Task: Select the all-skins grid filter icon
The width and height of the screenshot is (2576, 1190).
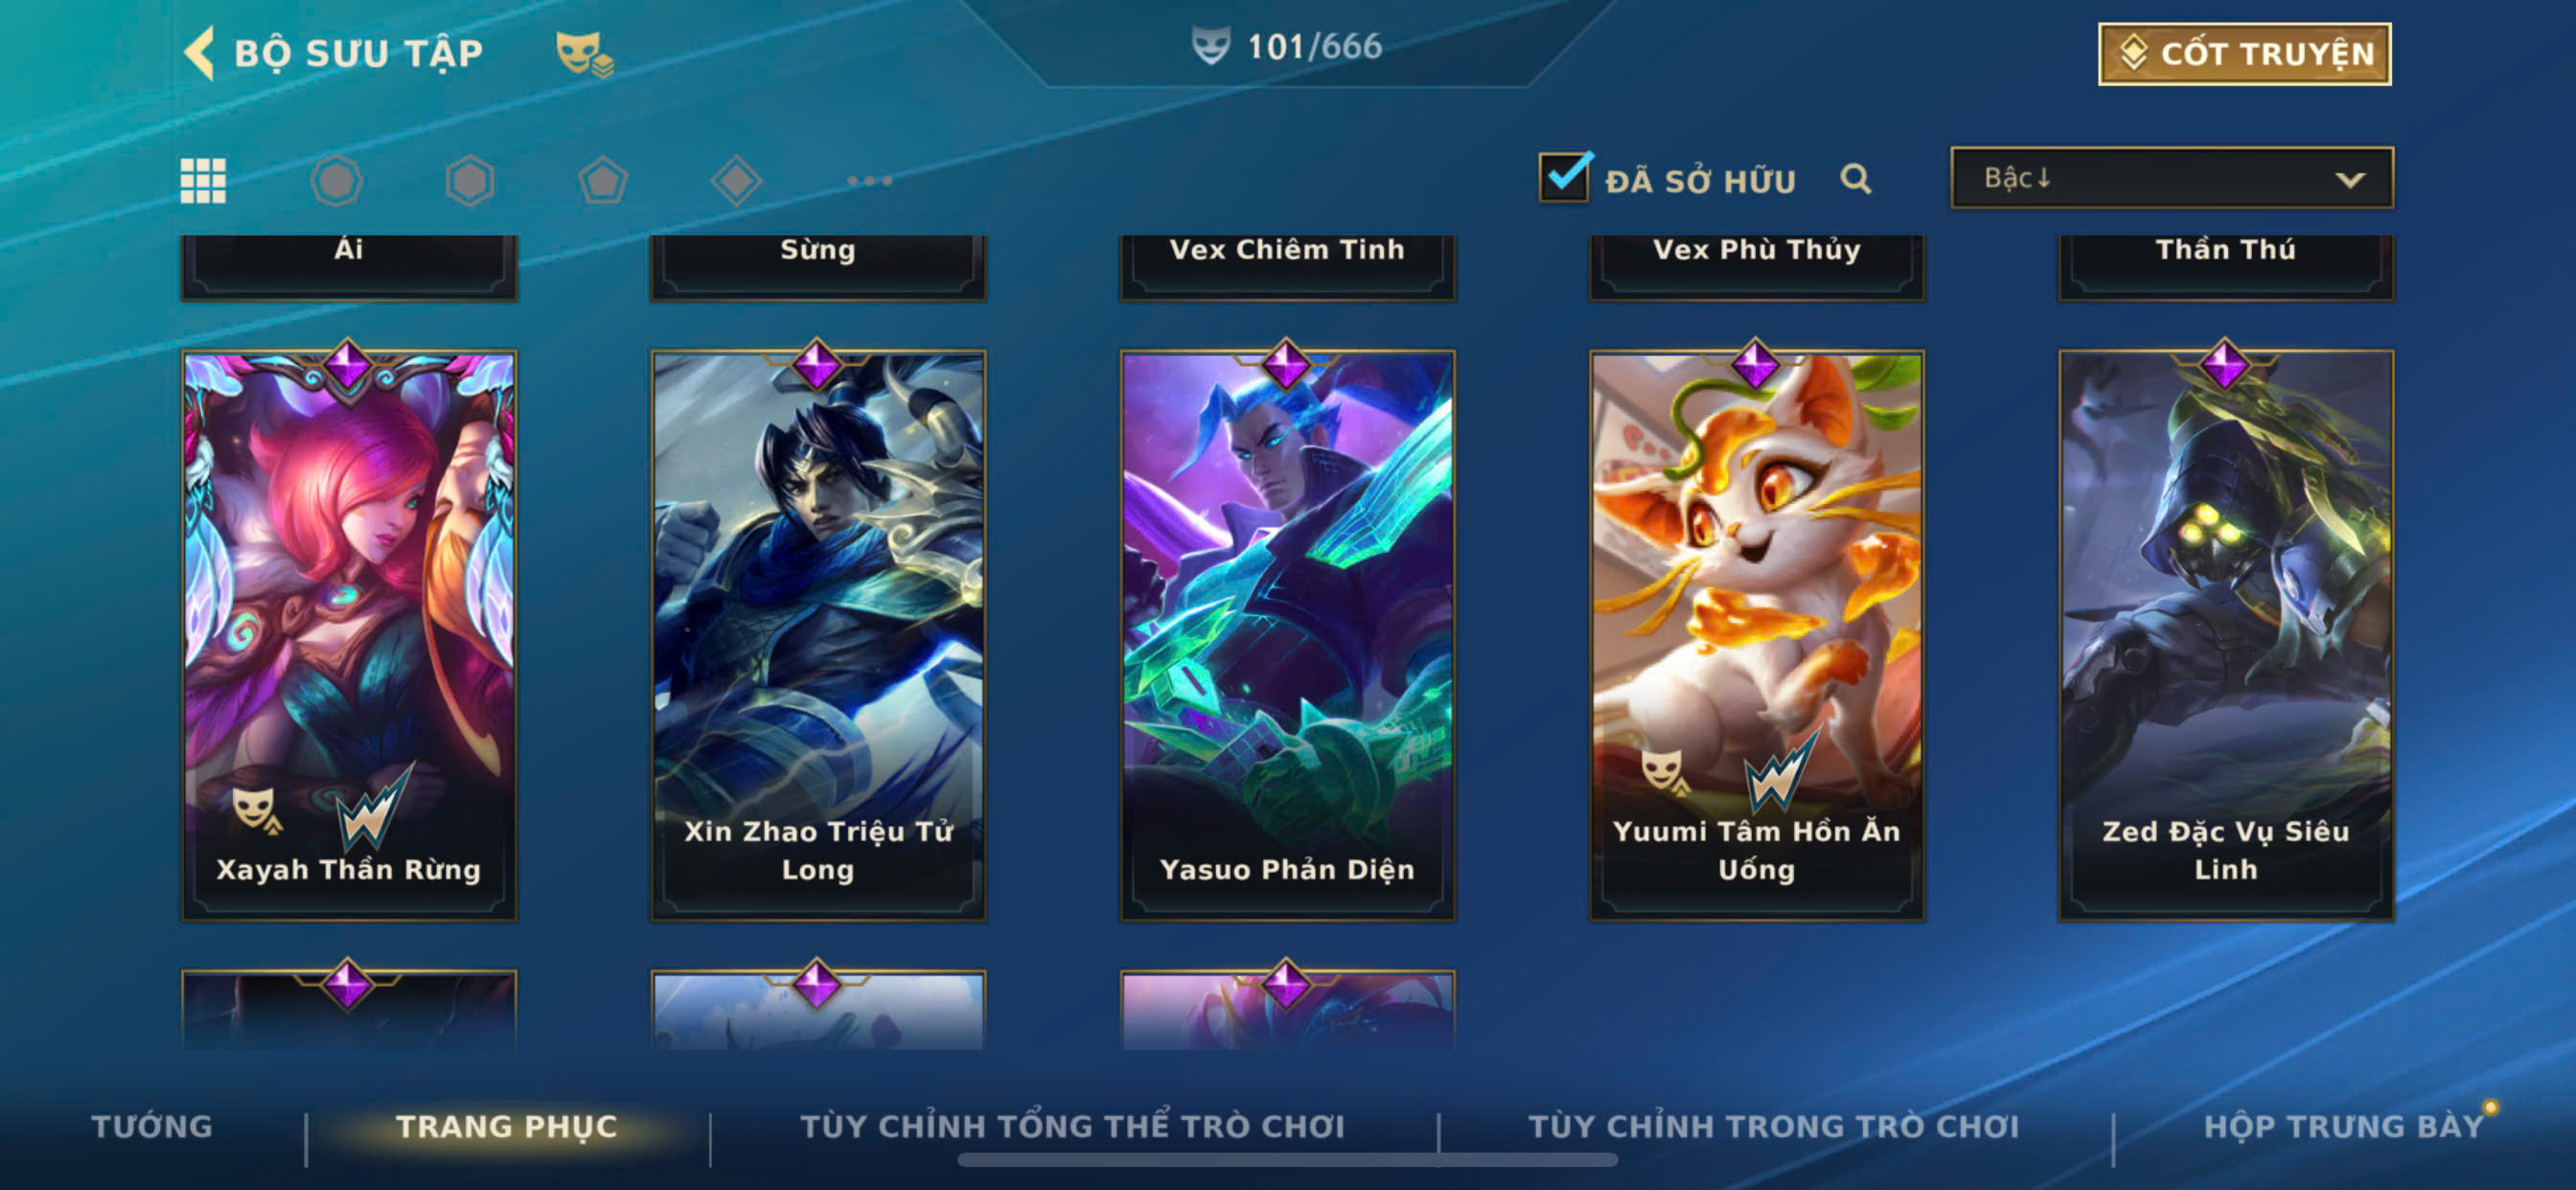Action: (203, 181)
